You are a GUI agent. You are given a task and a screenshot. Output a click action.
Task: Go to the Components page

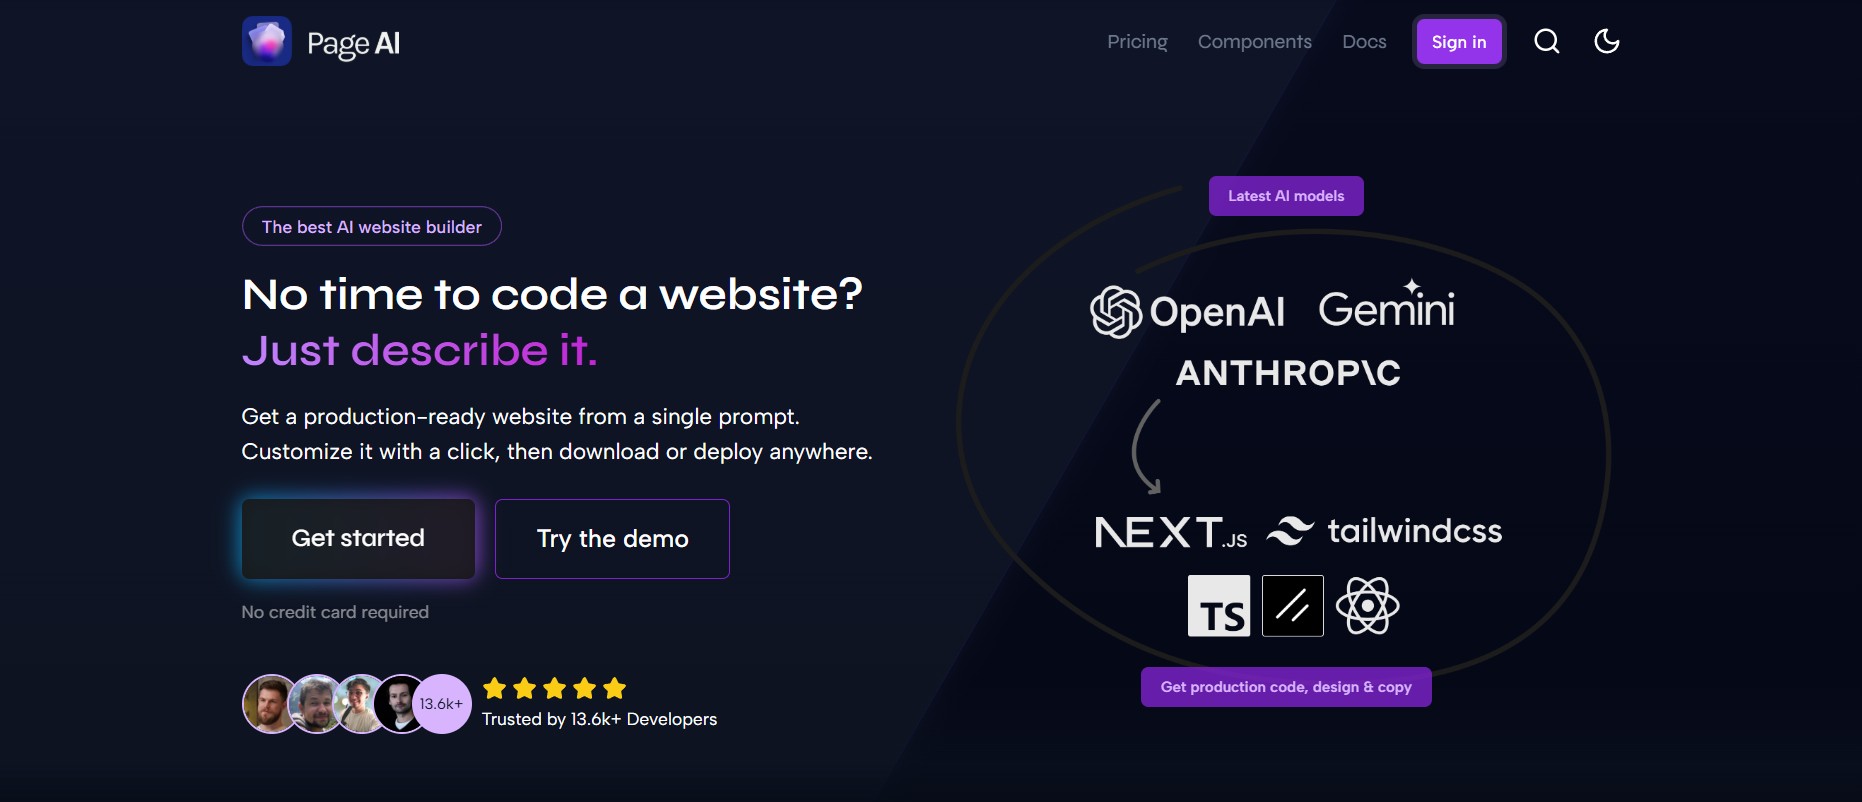point(1254,42)
